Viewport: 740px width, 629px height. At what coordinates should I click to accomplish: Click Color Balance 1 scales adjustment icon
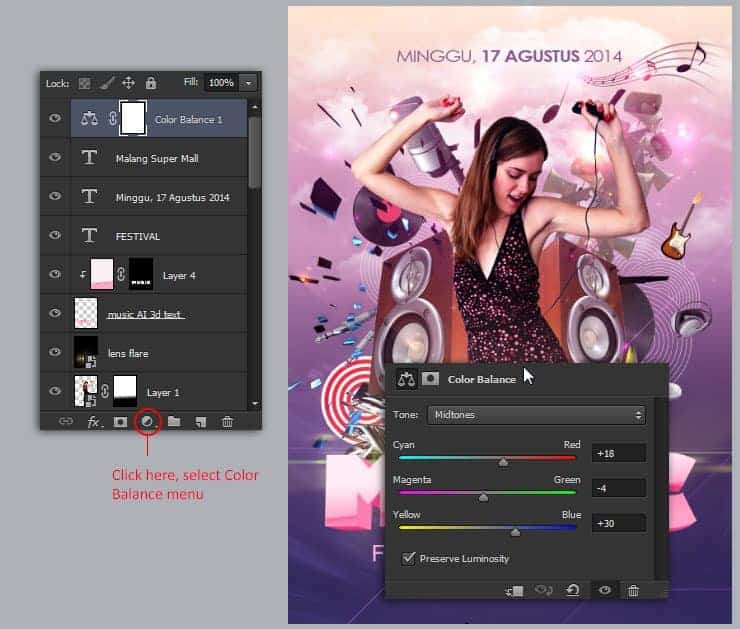tap(89, 118)
